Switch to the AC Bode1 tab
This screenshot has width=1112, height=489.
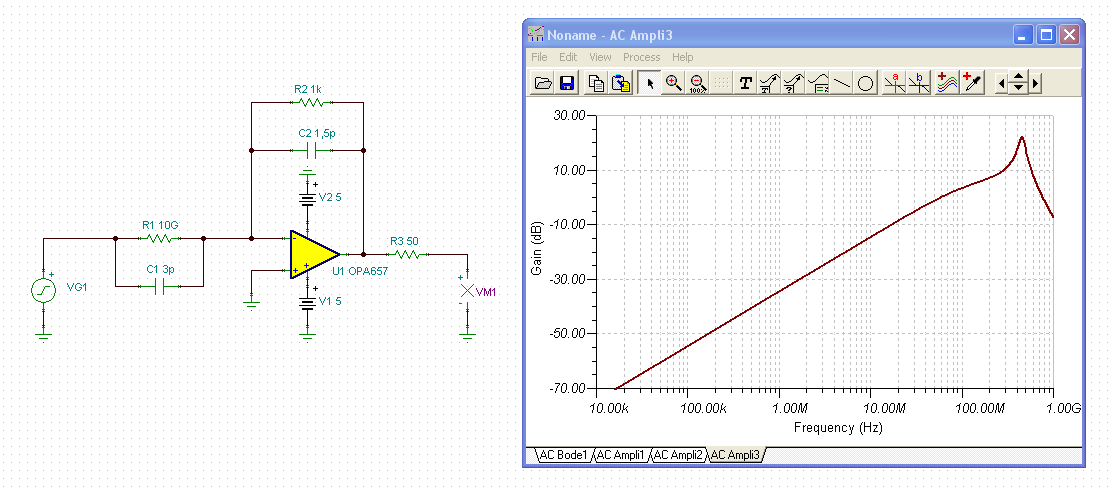[563, 455]
